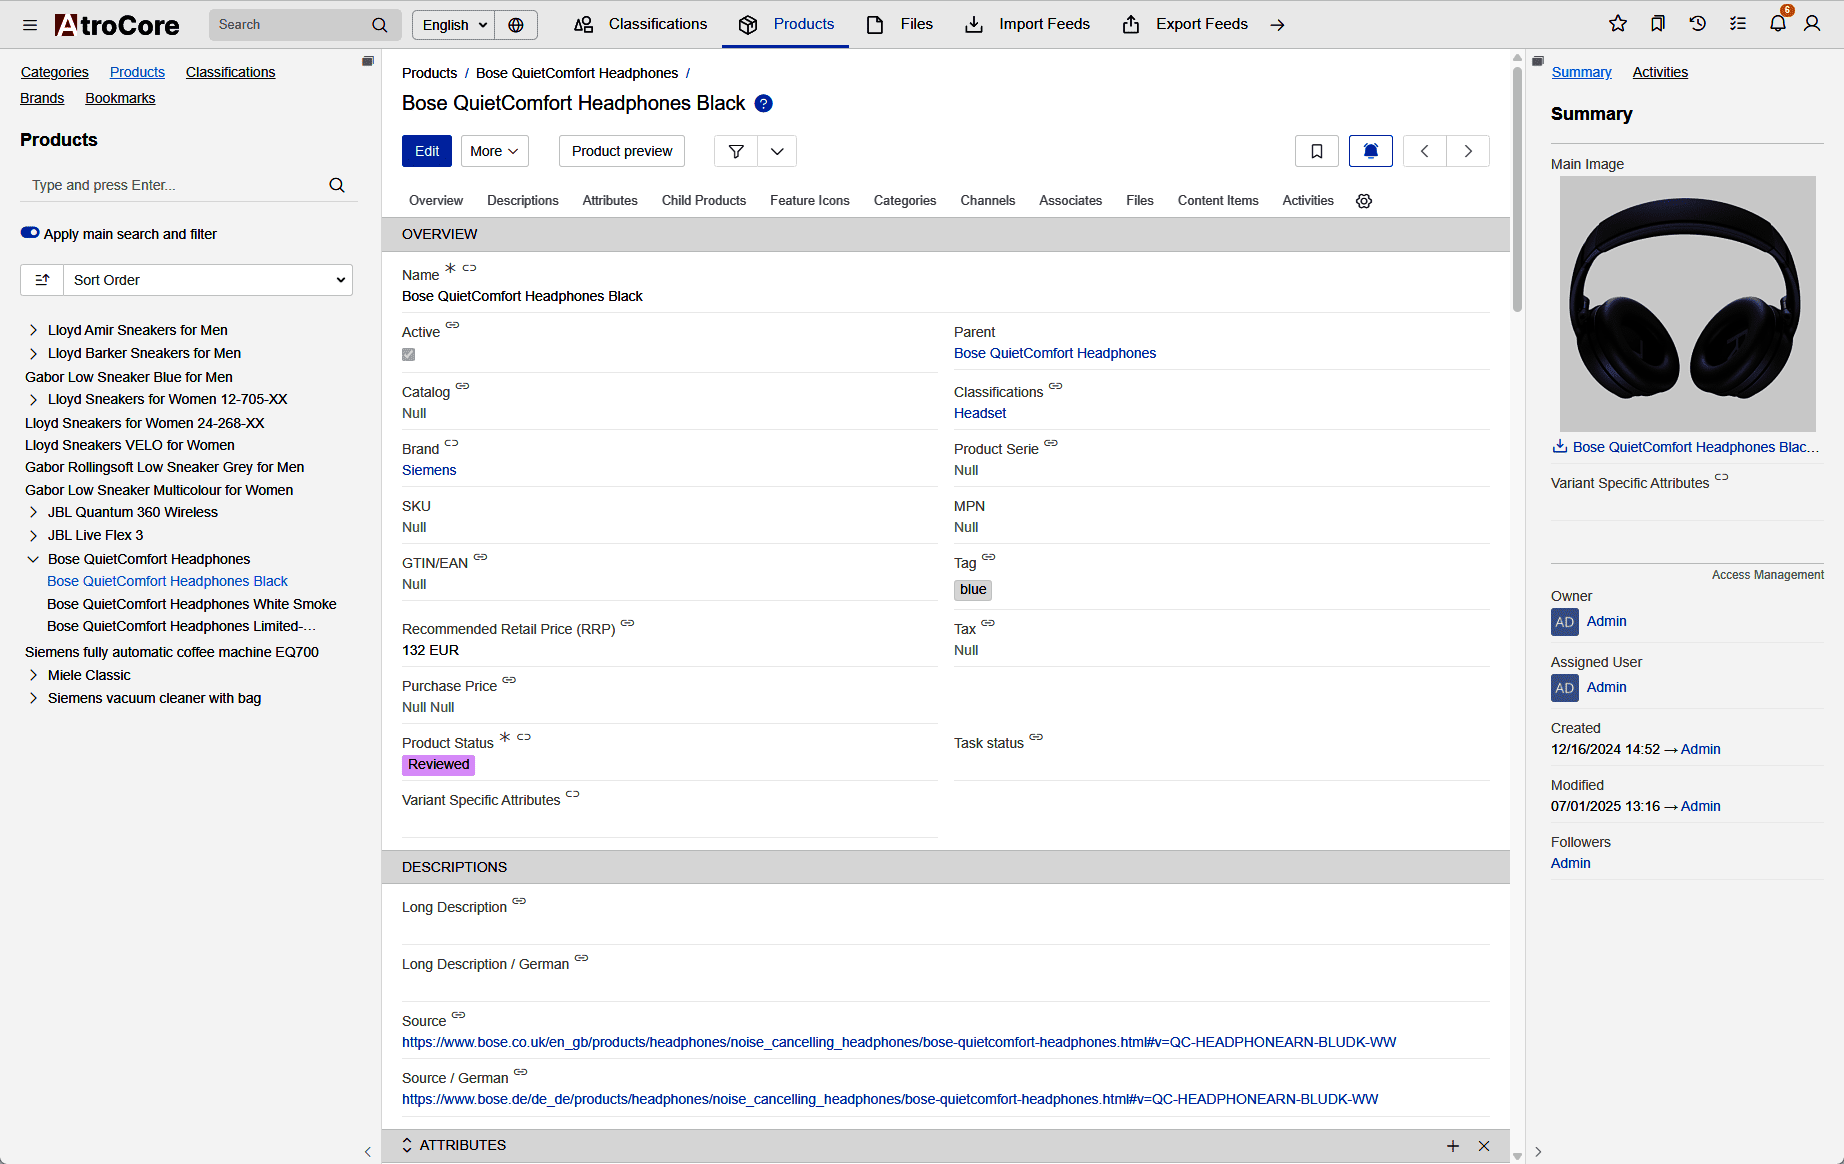The width and height of the screenshot is (1844, 1164).
Task: Click the blue follow bell button
Action: click(1370, 151)
